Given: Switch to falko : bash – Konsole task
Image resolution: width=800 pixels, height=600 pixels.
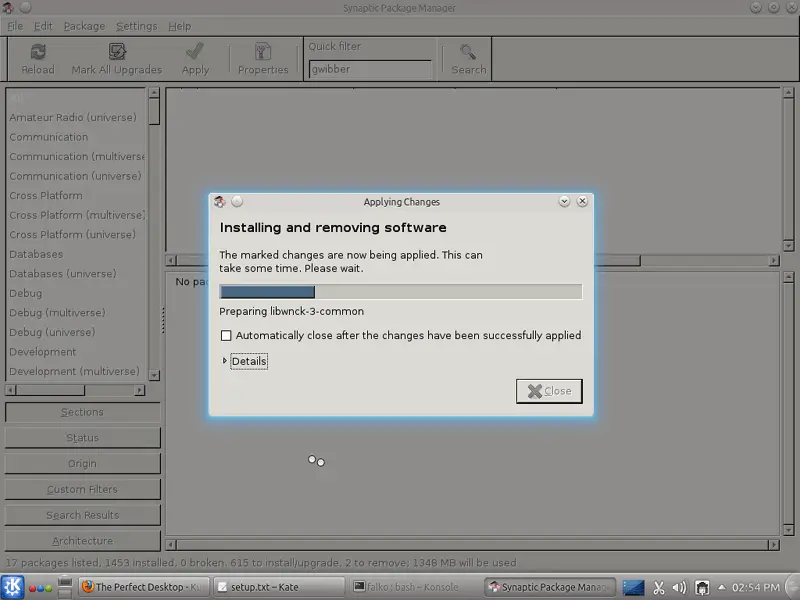Looking at the screenshot, I should pos(414,587).
